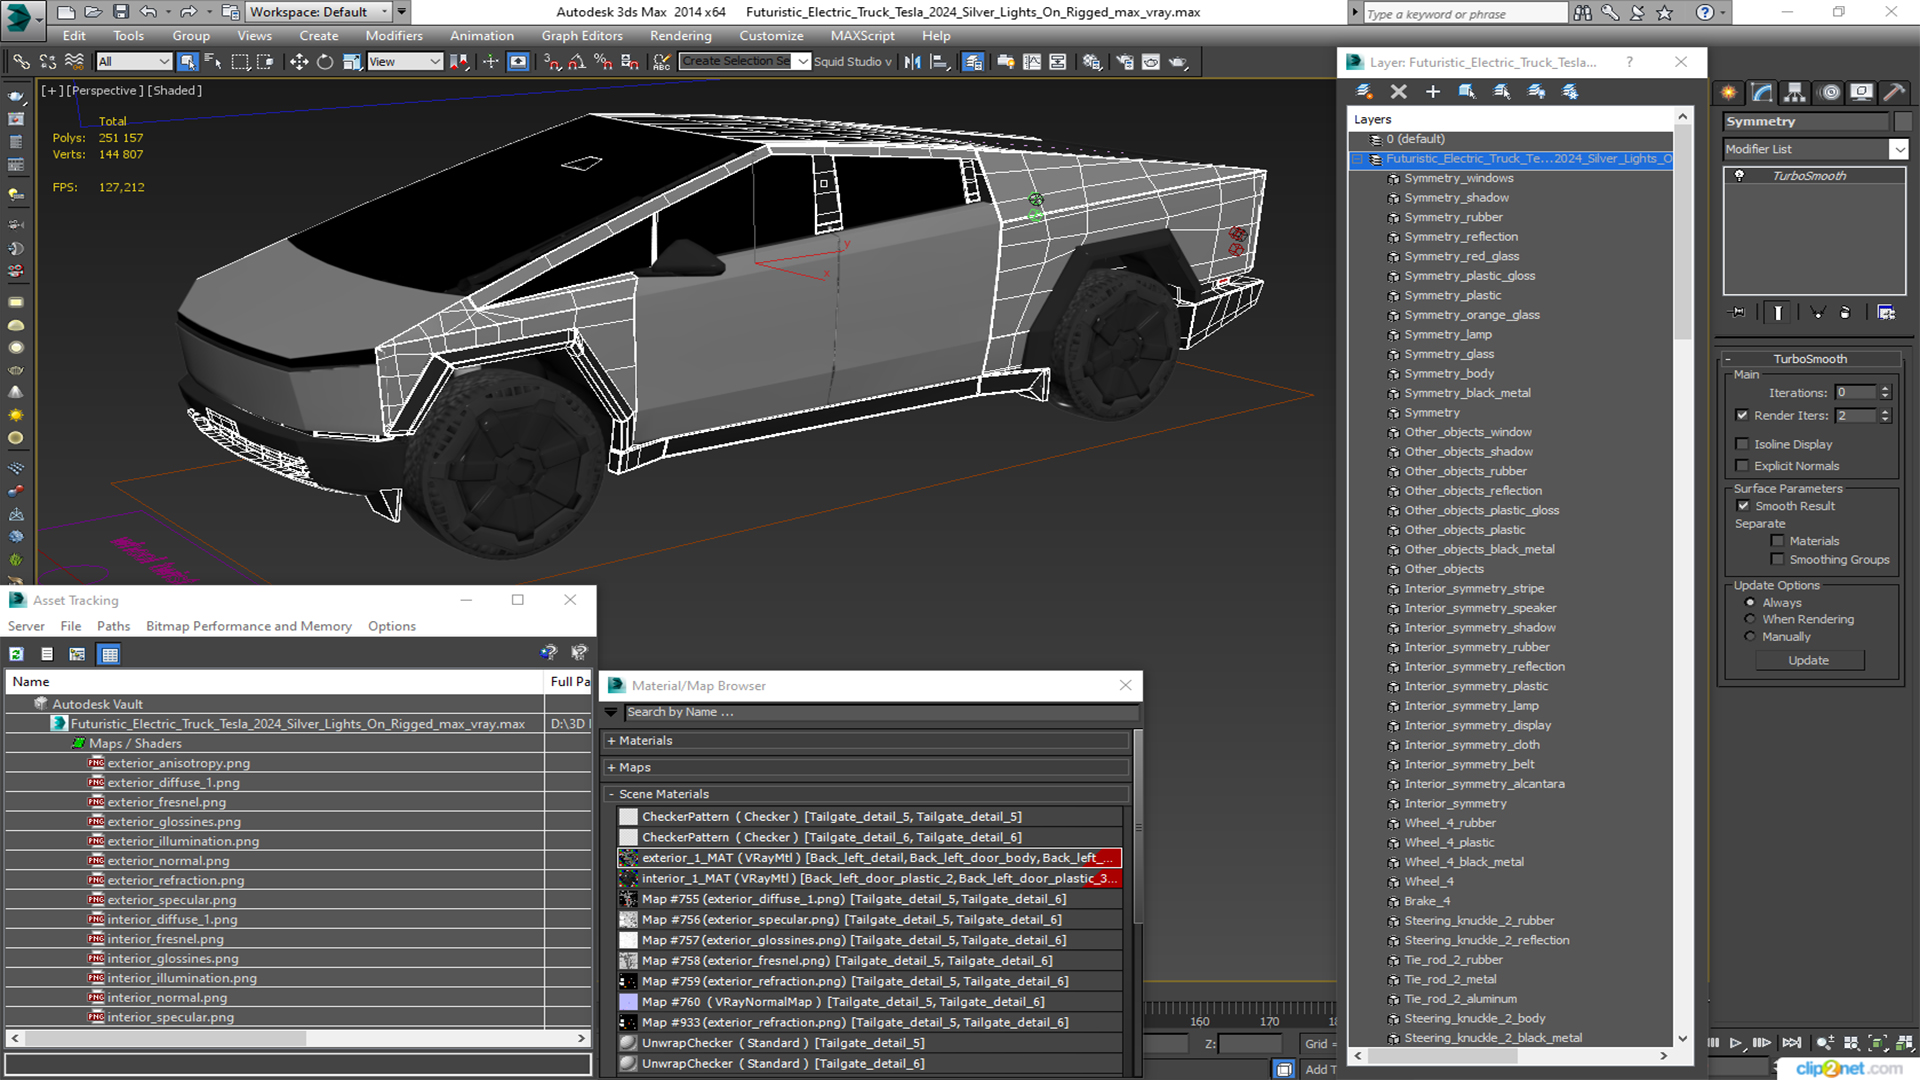1920x1080 pixels.
Task: Enable the Explicit Normals checkbox
Action: 1742,466
